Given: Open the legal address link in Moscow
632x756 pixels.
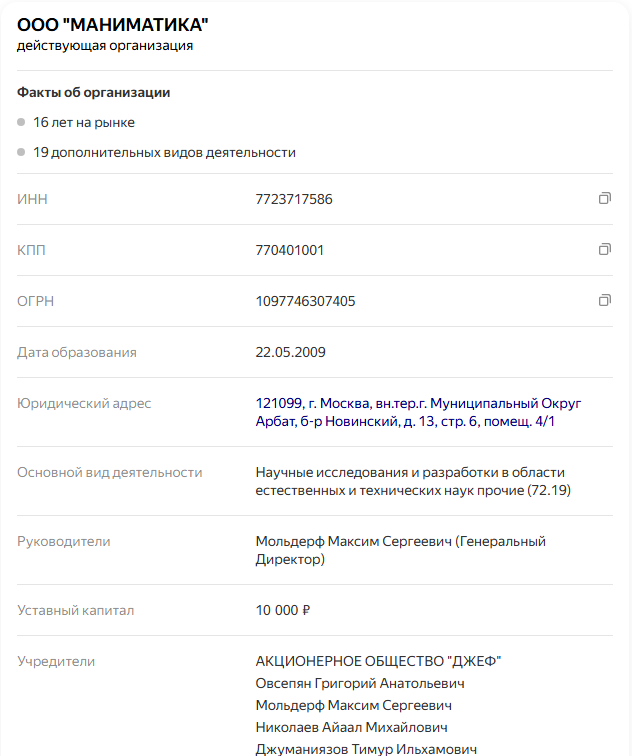Looking at the screenshot, I should pos(418,412).
